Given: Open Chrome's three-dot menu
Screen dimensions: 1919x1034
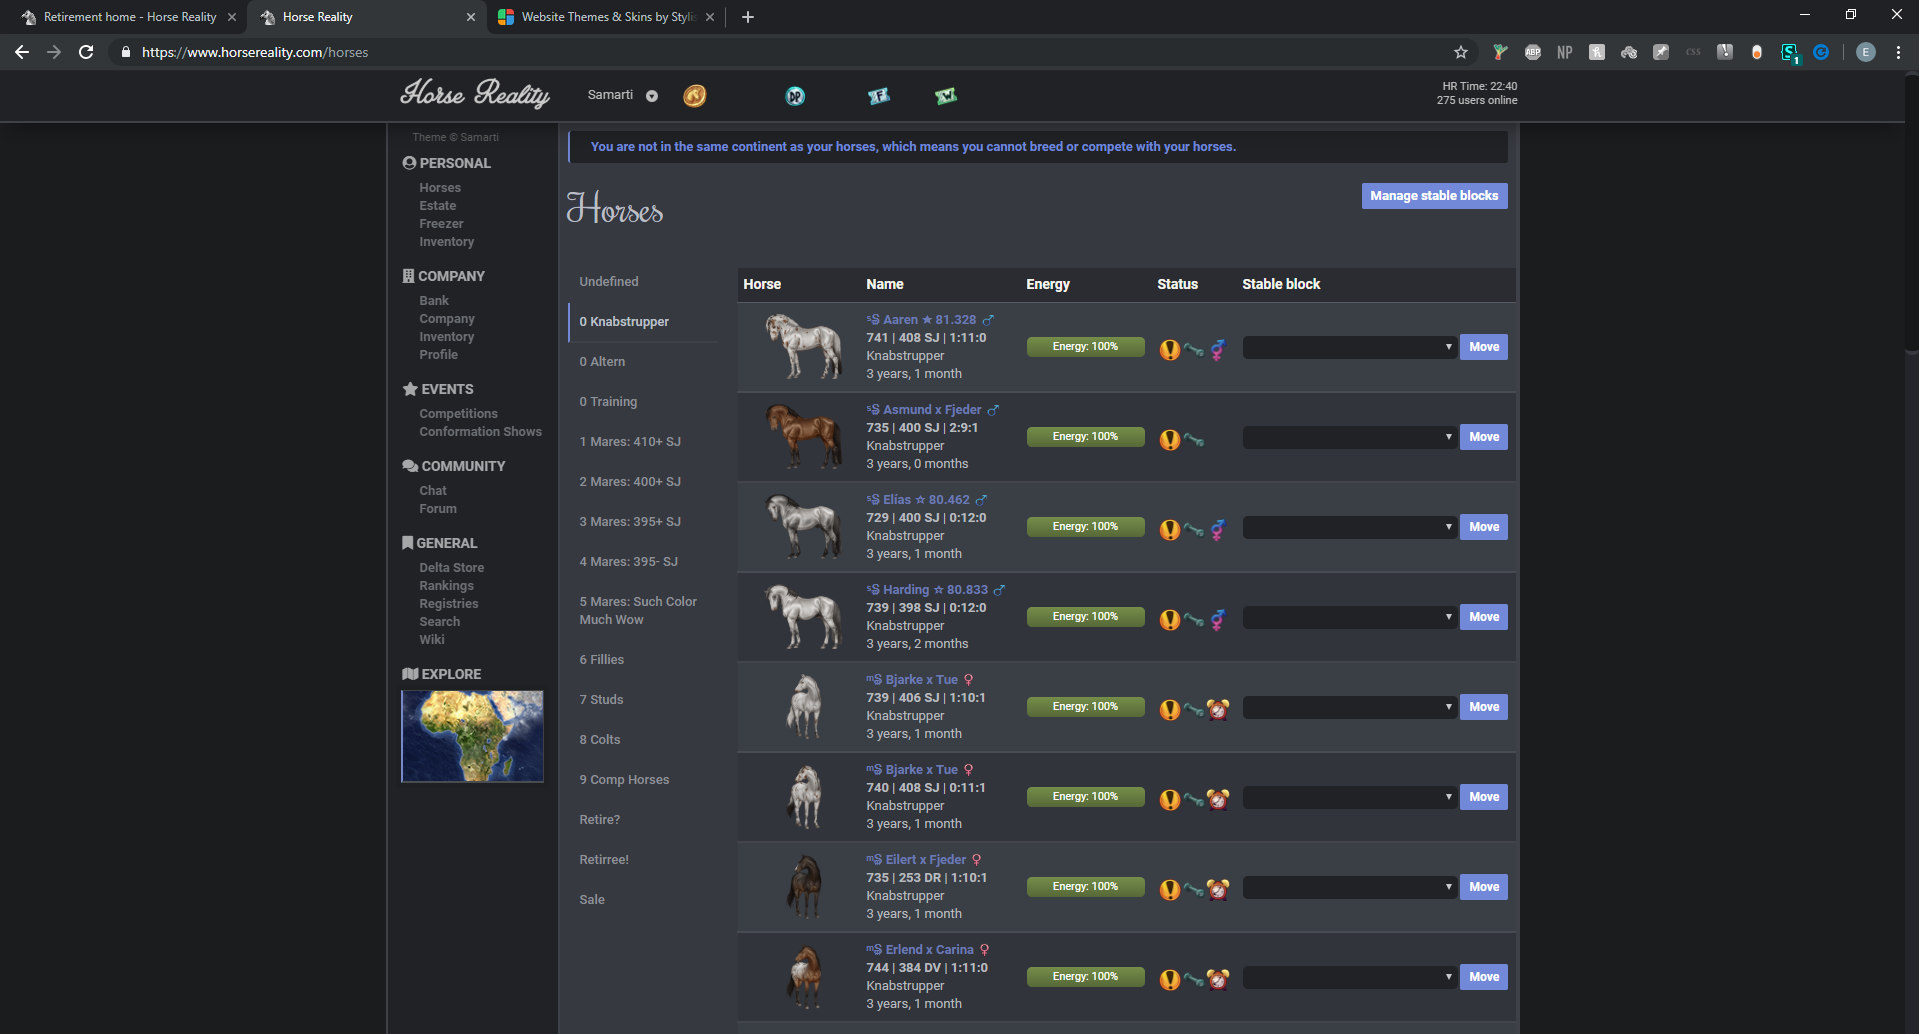Looking at the screenshot, I should coord(1899,52).
